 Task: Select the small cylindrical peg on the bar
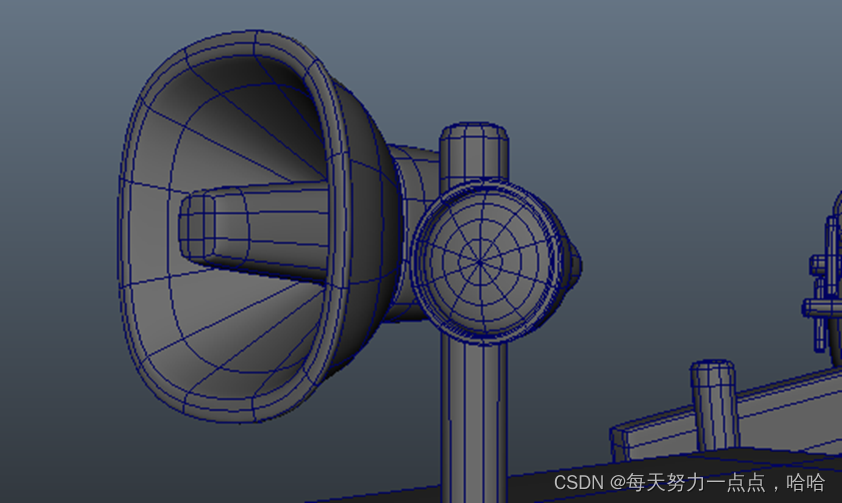(x=714, y=405)
